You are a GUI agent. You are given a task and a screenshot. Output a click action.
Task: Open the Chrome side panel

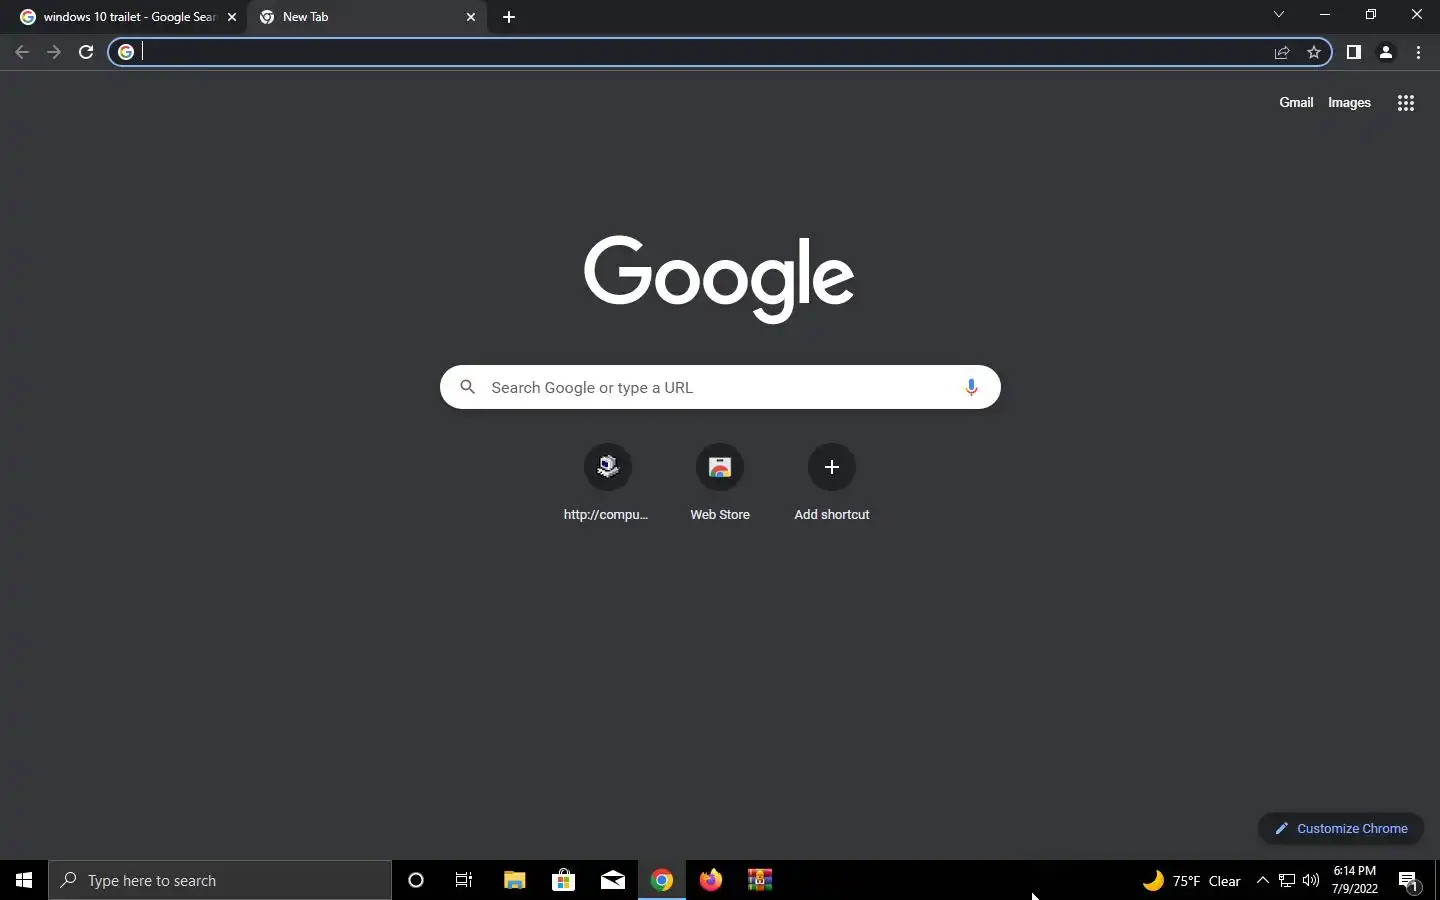click(x=1353, y=52)
